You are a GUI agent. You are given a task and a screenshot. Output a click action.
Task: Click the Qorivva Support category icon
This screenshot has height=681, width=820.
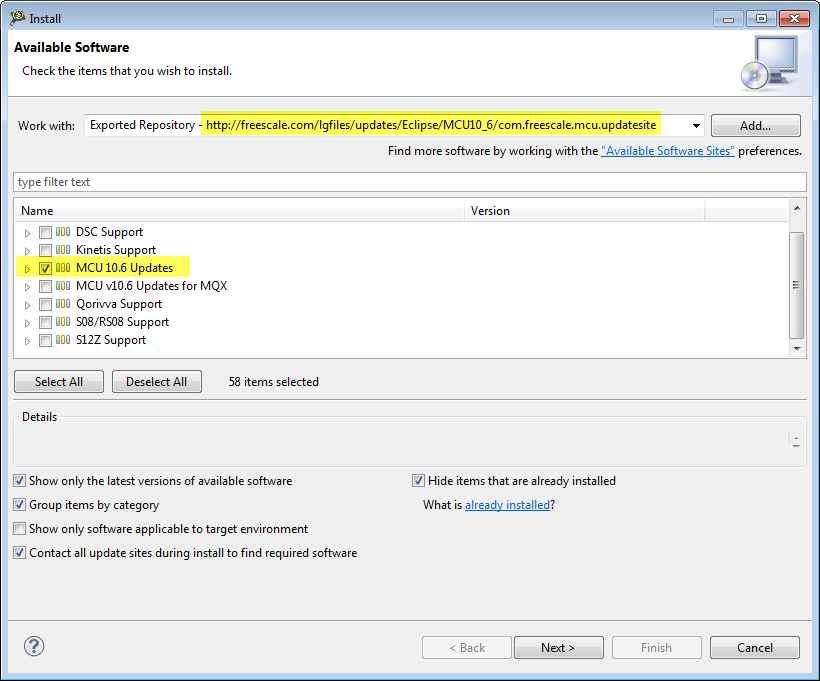(63, 304)
